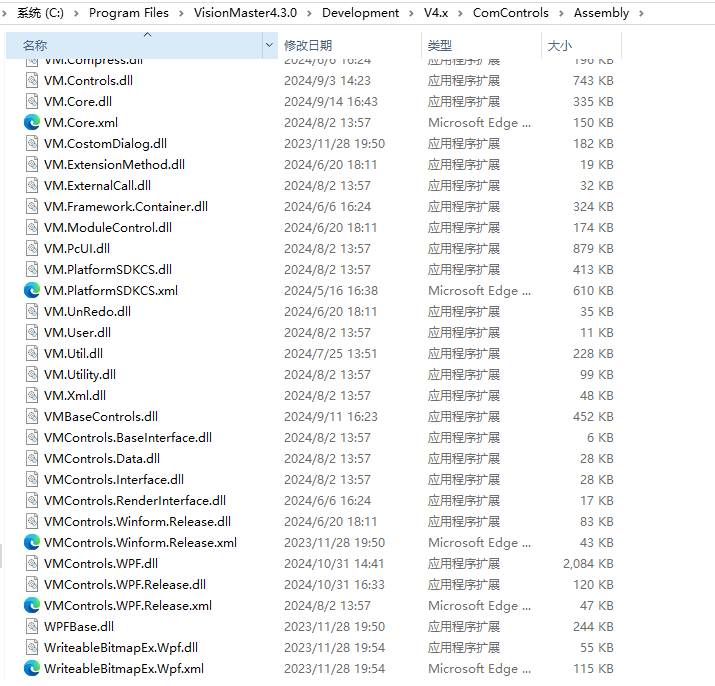
Task: Go to Development breadcrumb segment
Action: tap(360, 13)
